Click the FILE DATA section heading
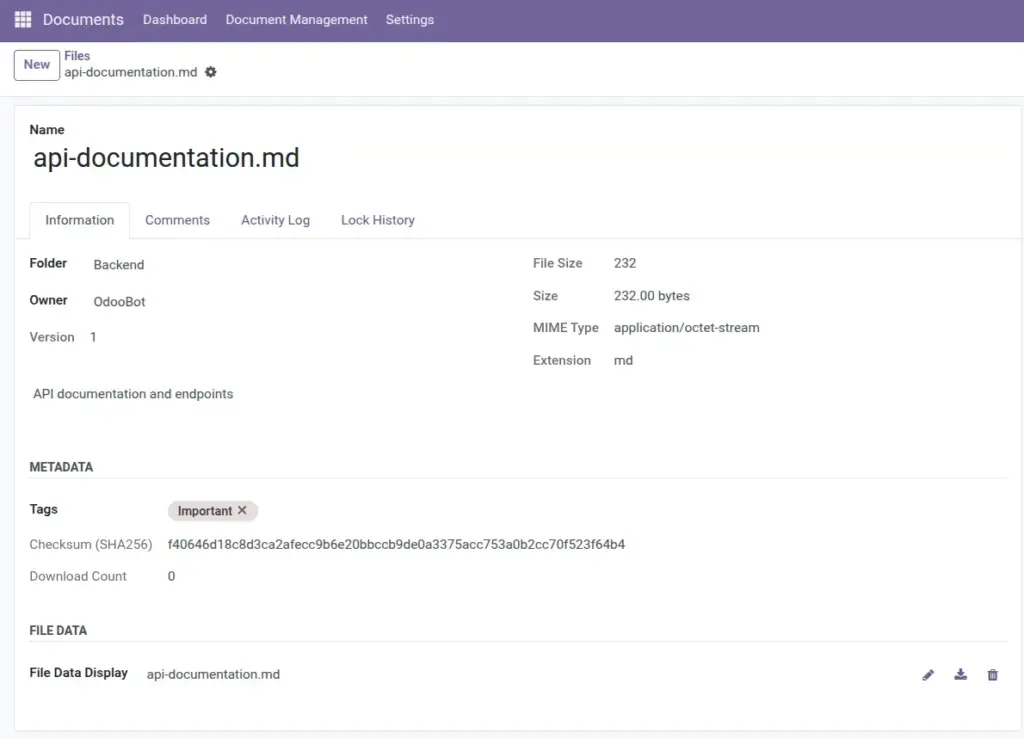 coord(58,630)
